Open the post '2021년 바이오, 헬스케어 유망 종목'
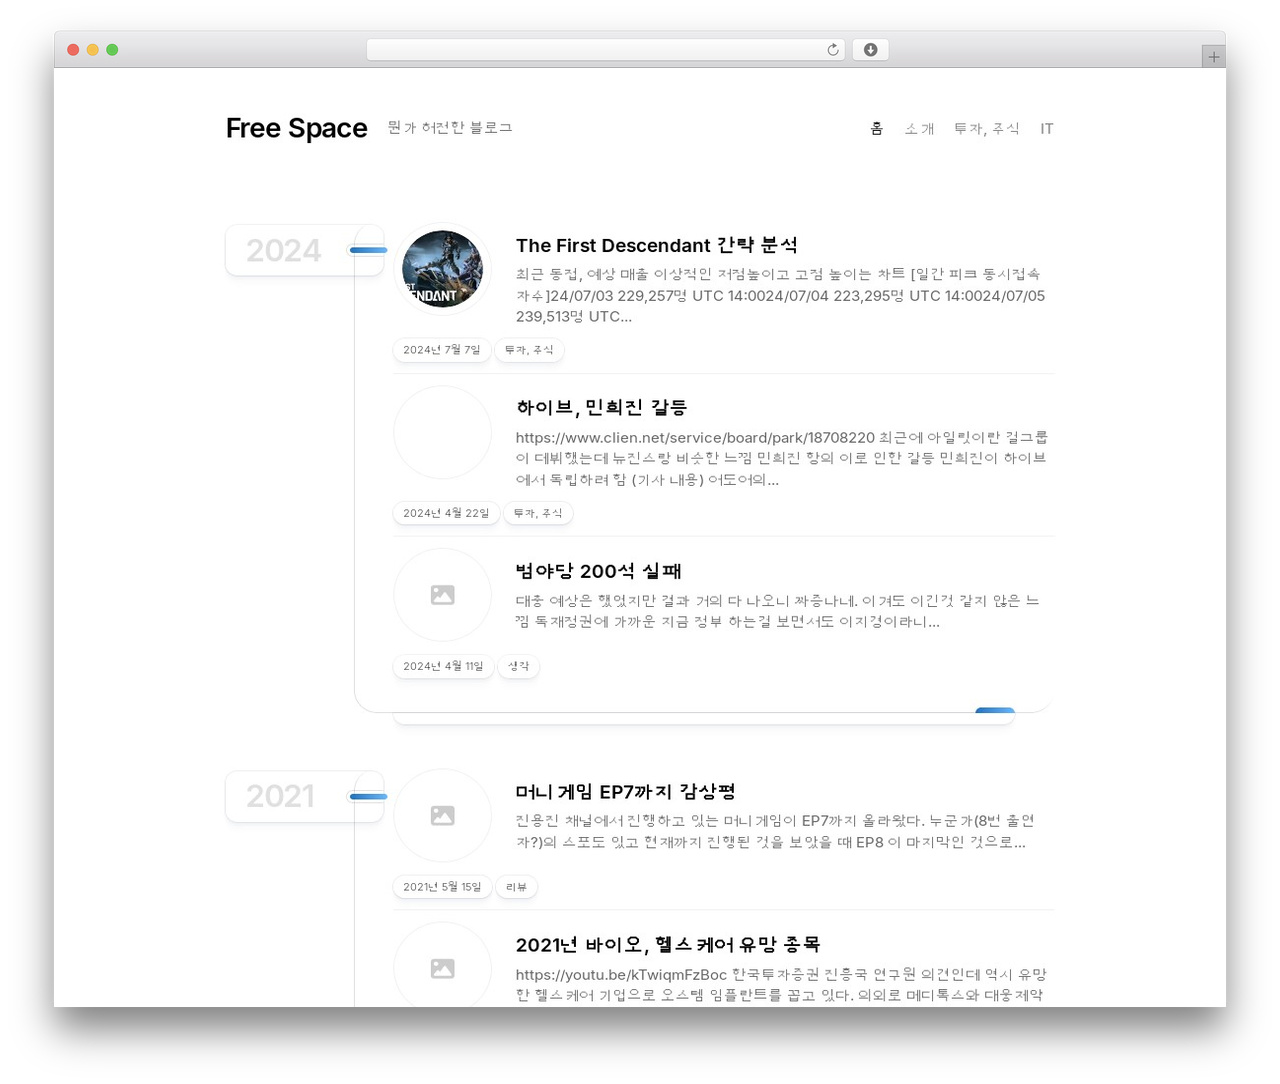The width and height of the screenshot is (1280, 1084). [668, 945]
